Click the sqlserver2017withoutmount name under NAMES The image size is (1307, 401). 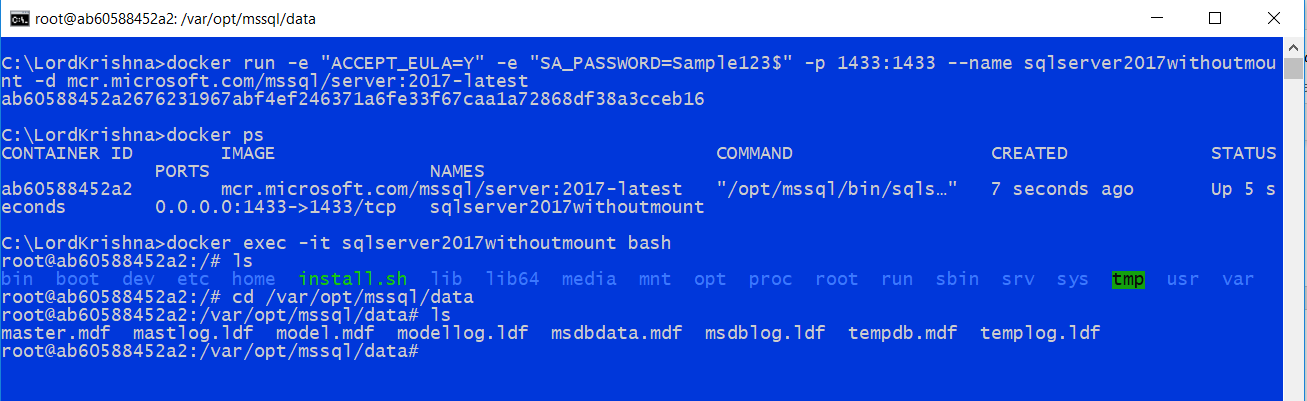[x=567, y=207]
